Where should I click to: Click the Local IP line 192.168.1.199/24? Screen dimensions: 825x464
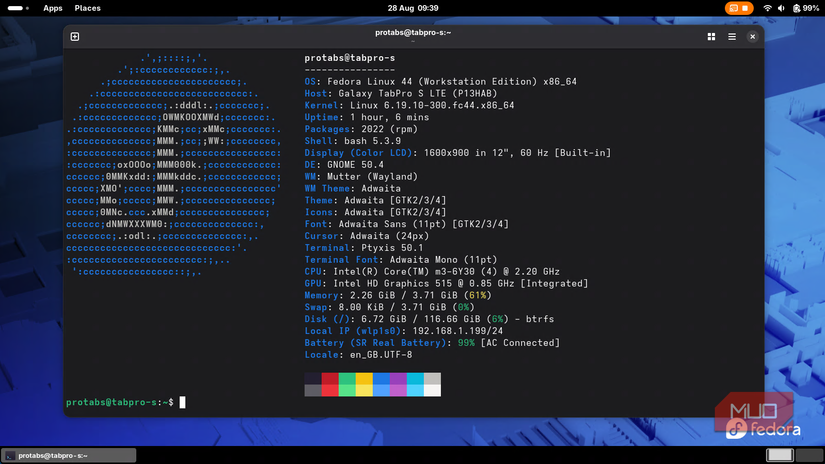pos(404,331)
